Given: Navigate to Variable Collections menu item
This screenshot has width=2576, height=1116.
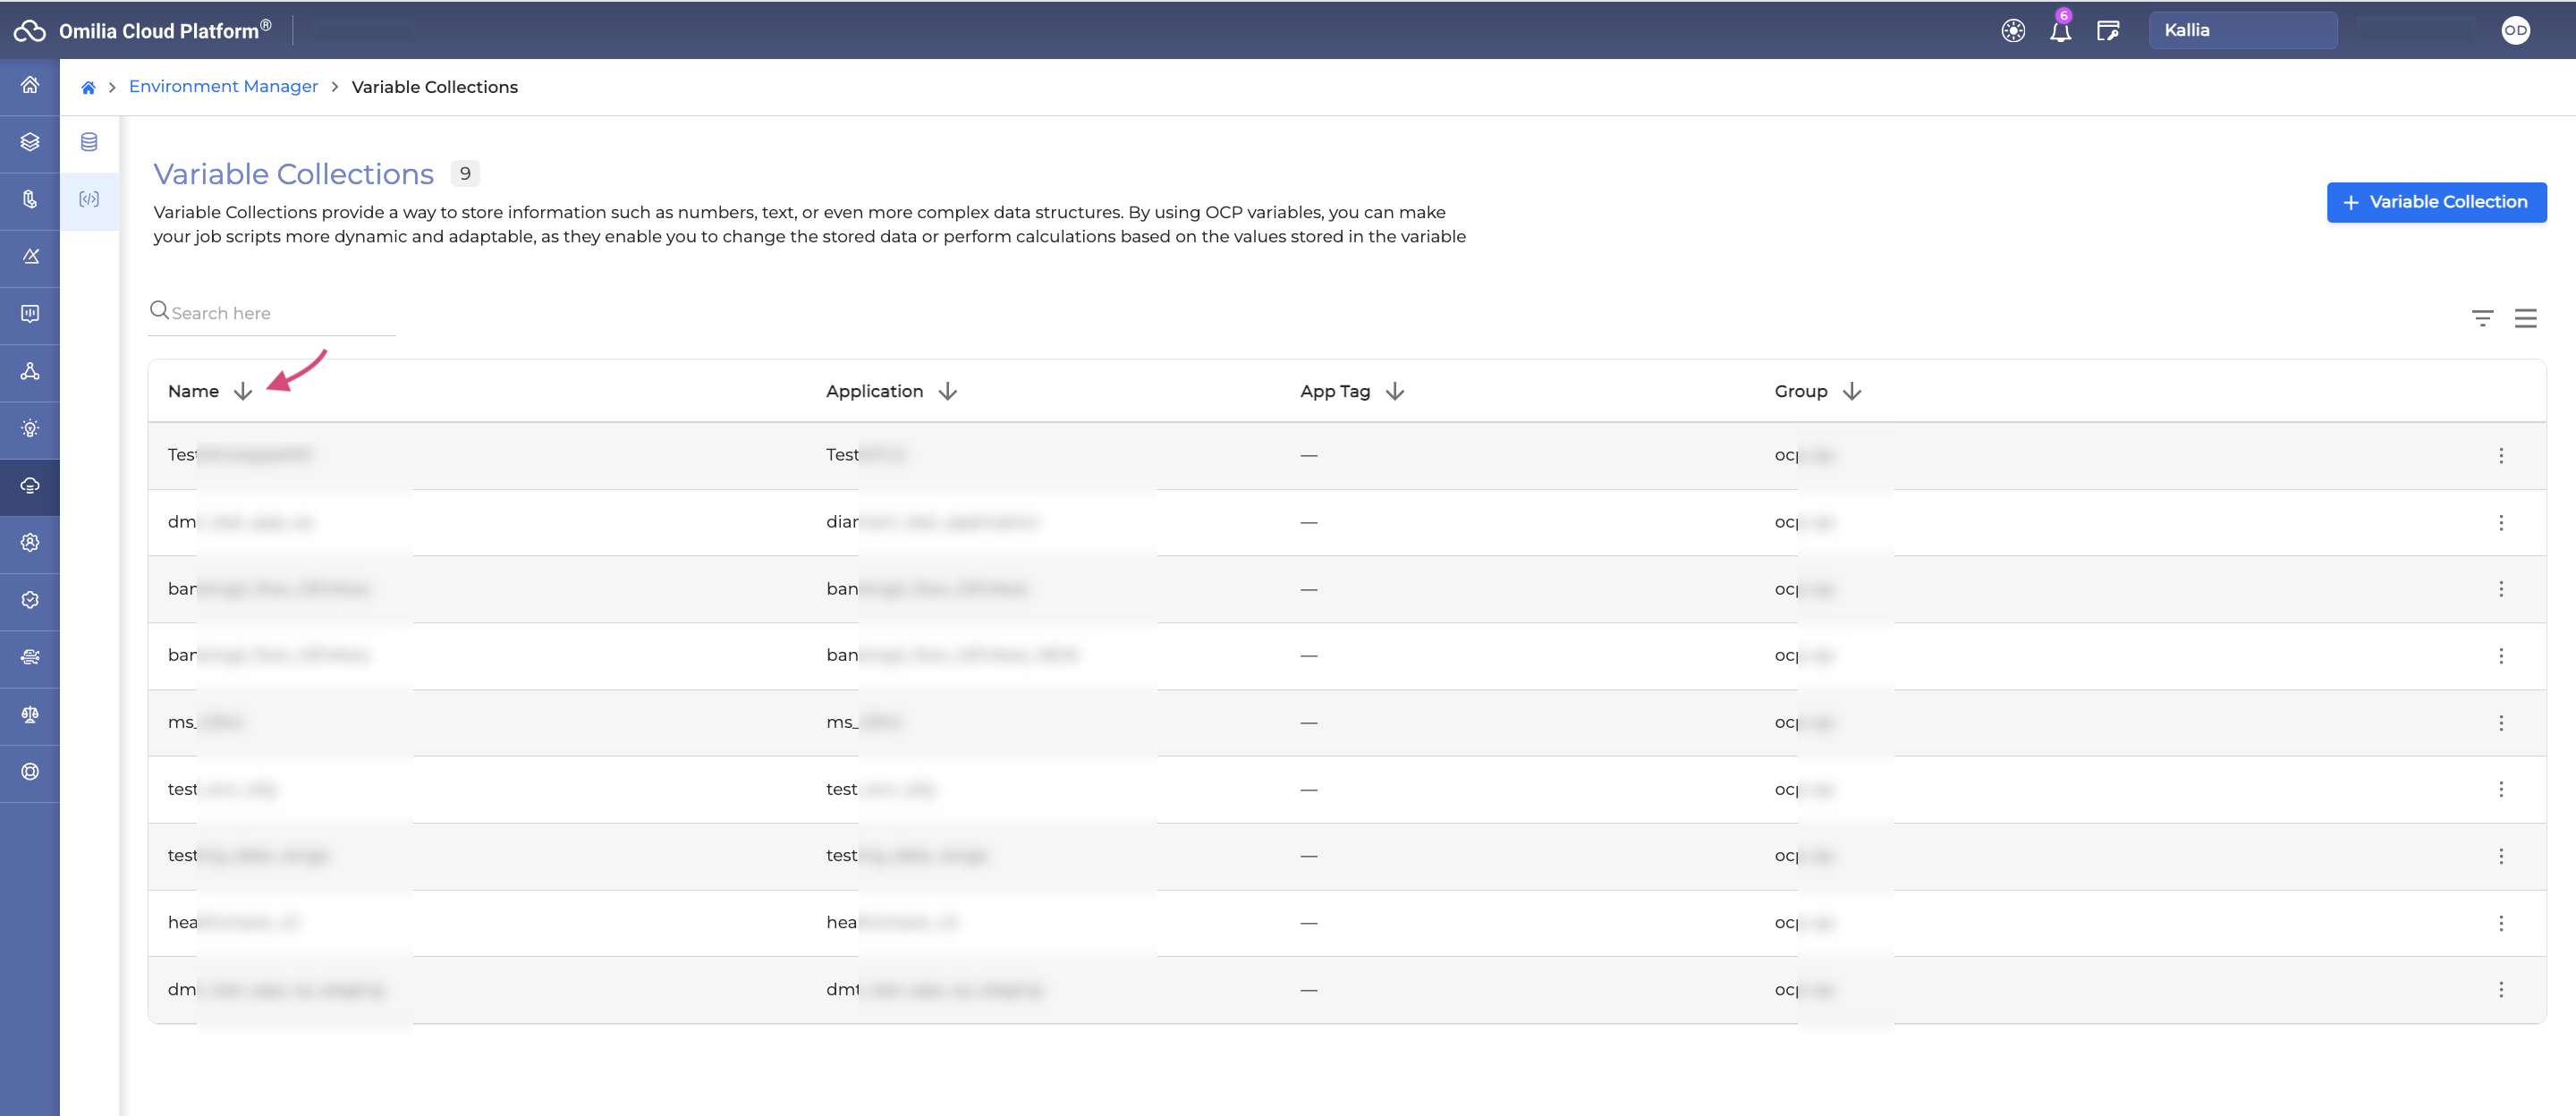Looking at the screenshot, I should coord(89,199).
